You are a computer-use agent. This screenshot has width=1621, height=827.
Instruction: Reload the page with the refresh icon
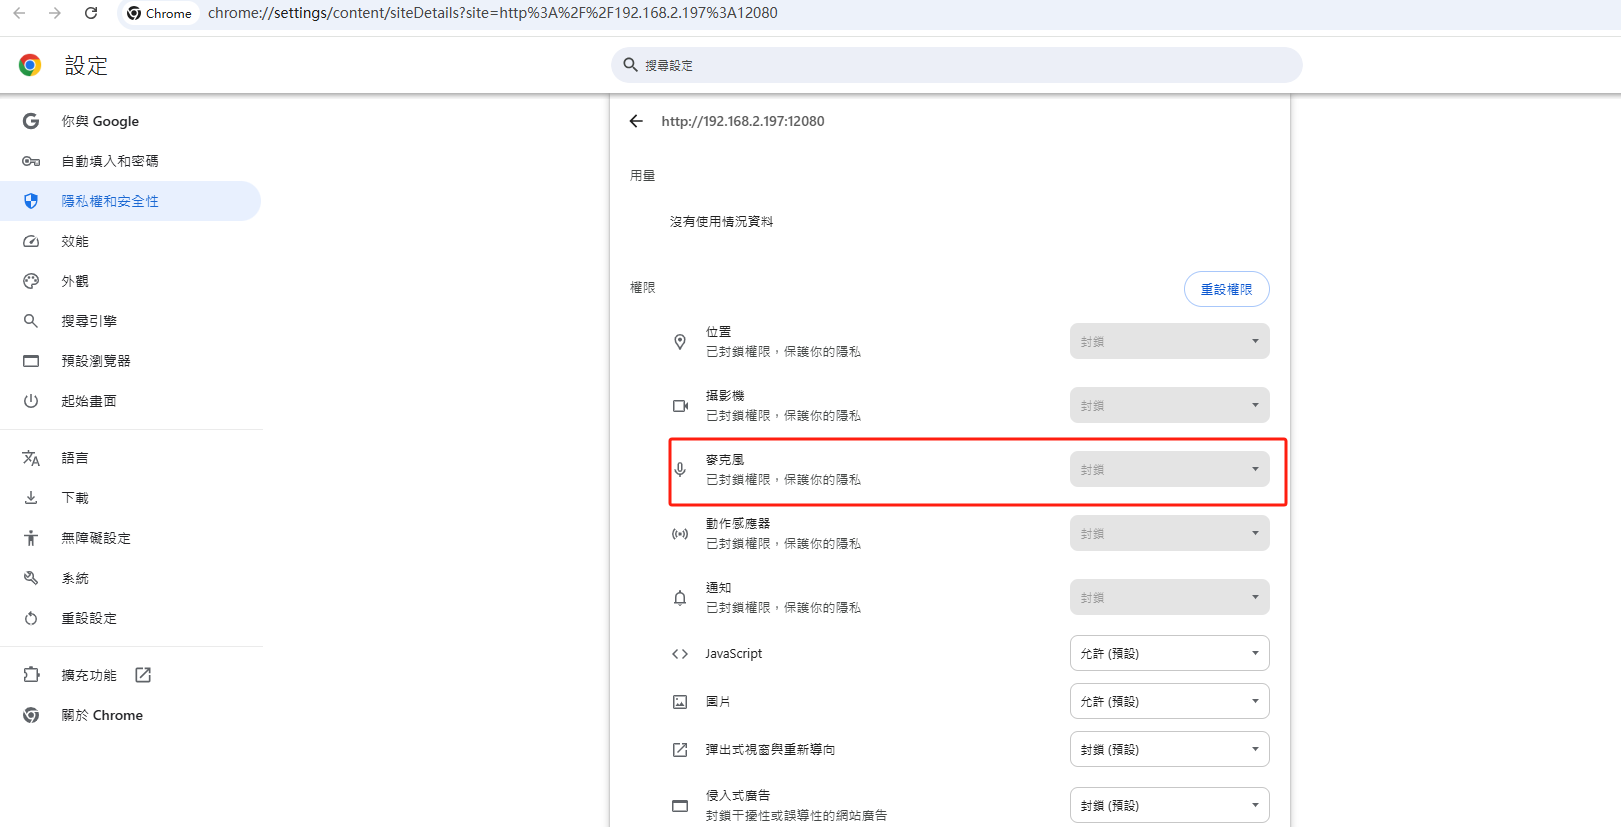(x=91, y=13)
